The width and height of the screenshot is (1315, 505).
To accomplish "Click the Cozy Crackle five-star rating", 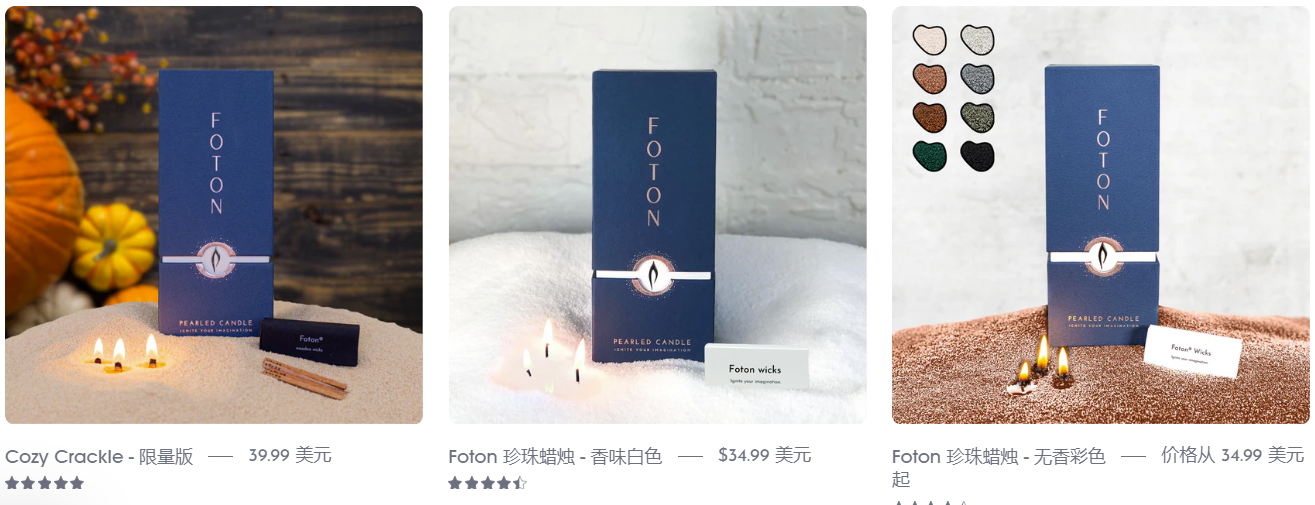I will click(44, 483).
